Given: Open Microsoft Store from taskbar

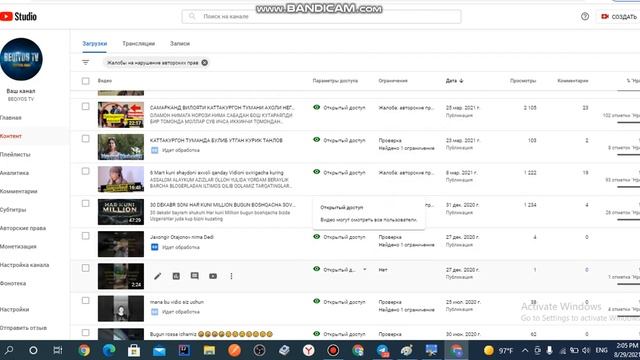Looking at the screenshot, I should click(x=134, y=350).
